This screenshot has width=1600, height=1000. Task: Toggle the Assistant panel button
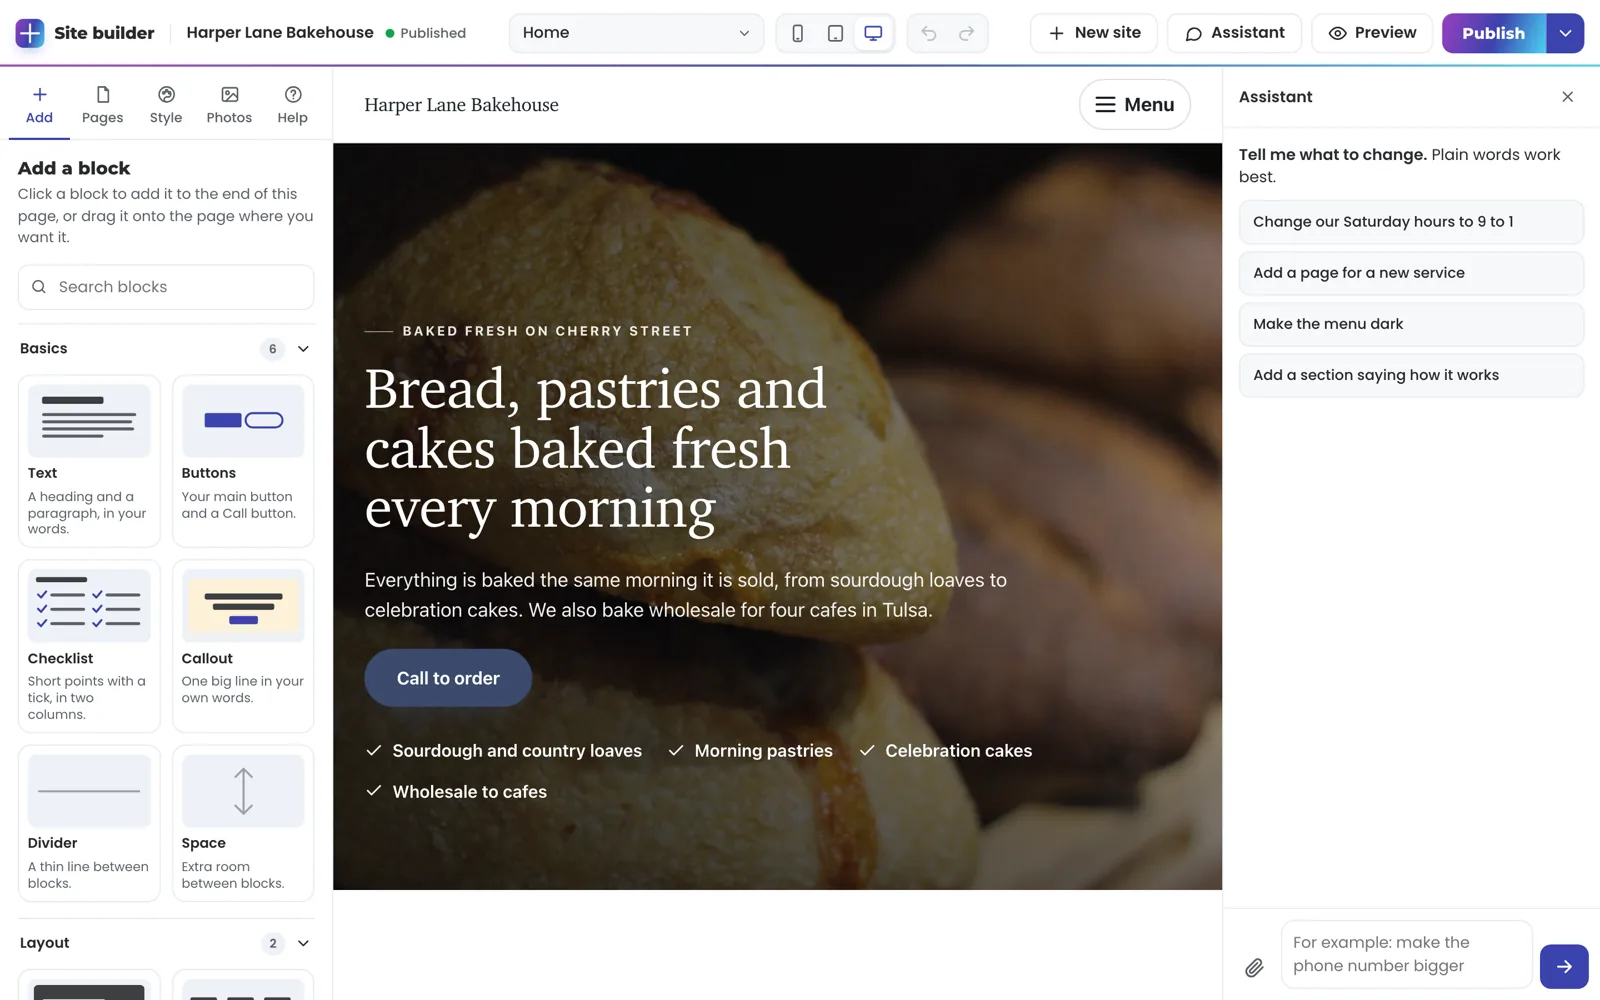(1234, 33)
